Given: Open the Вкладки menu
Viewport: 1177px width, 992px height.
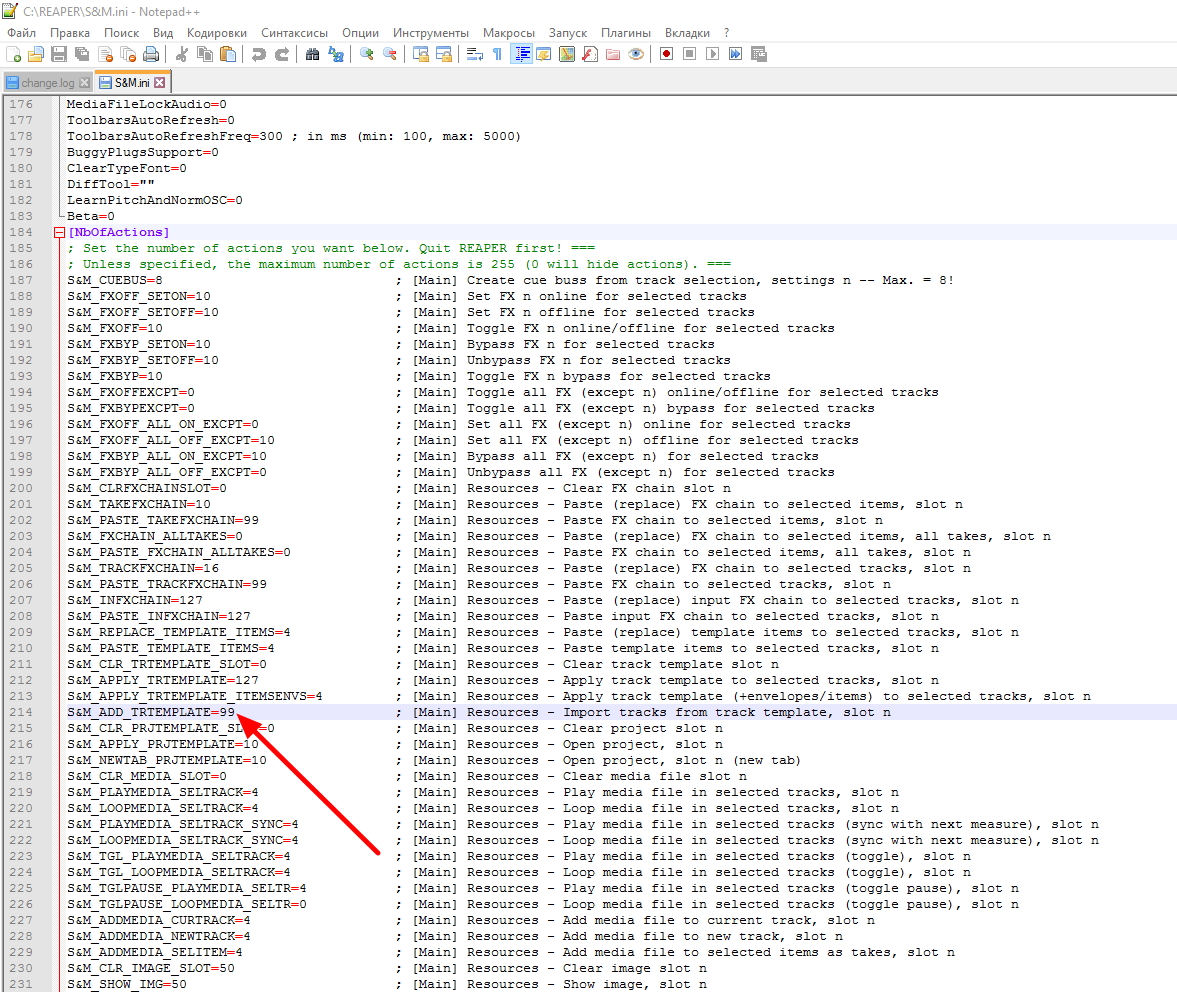Looking at the screenshot, I should [x=688, y=33].
